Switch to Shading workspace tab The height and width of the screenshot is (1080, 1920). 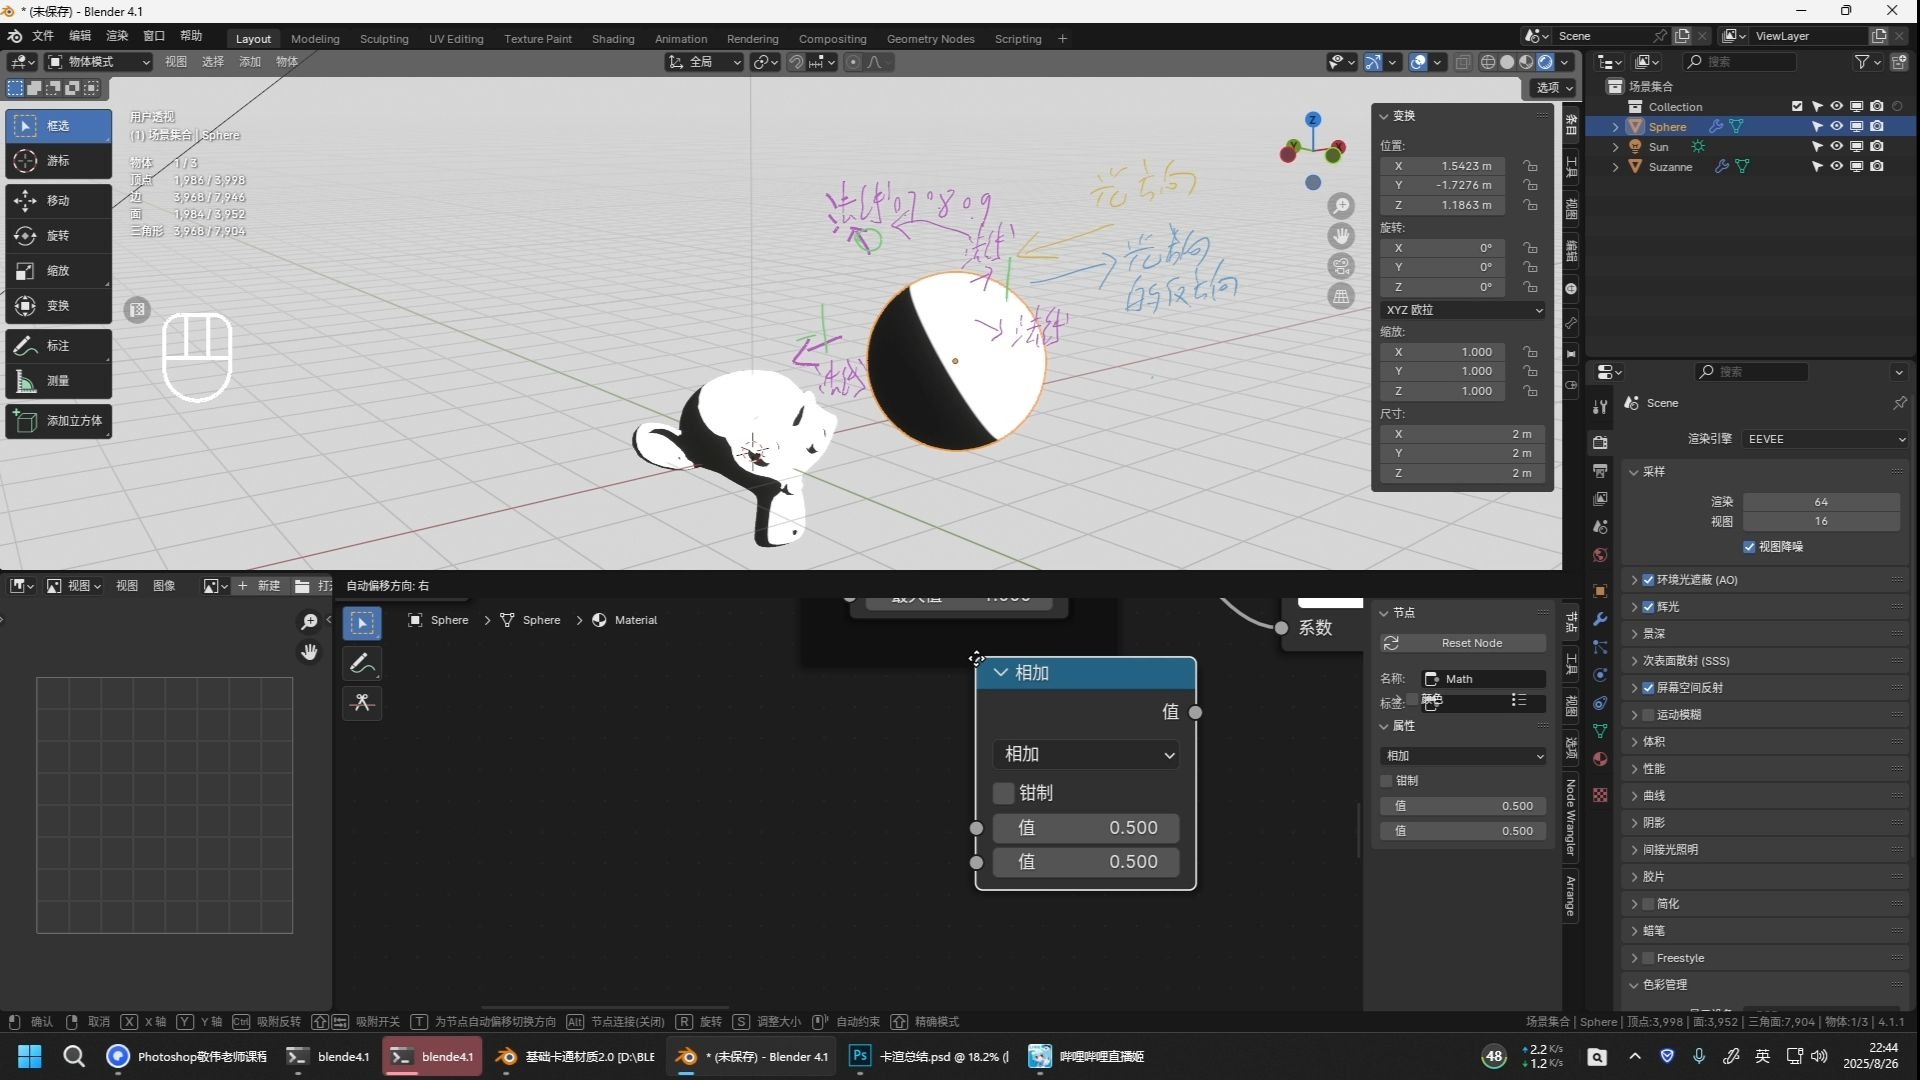[x=613, y=39]
